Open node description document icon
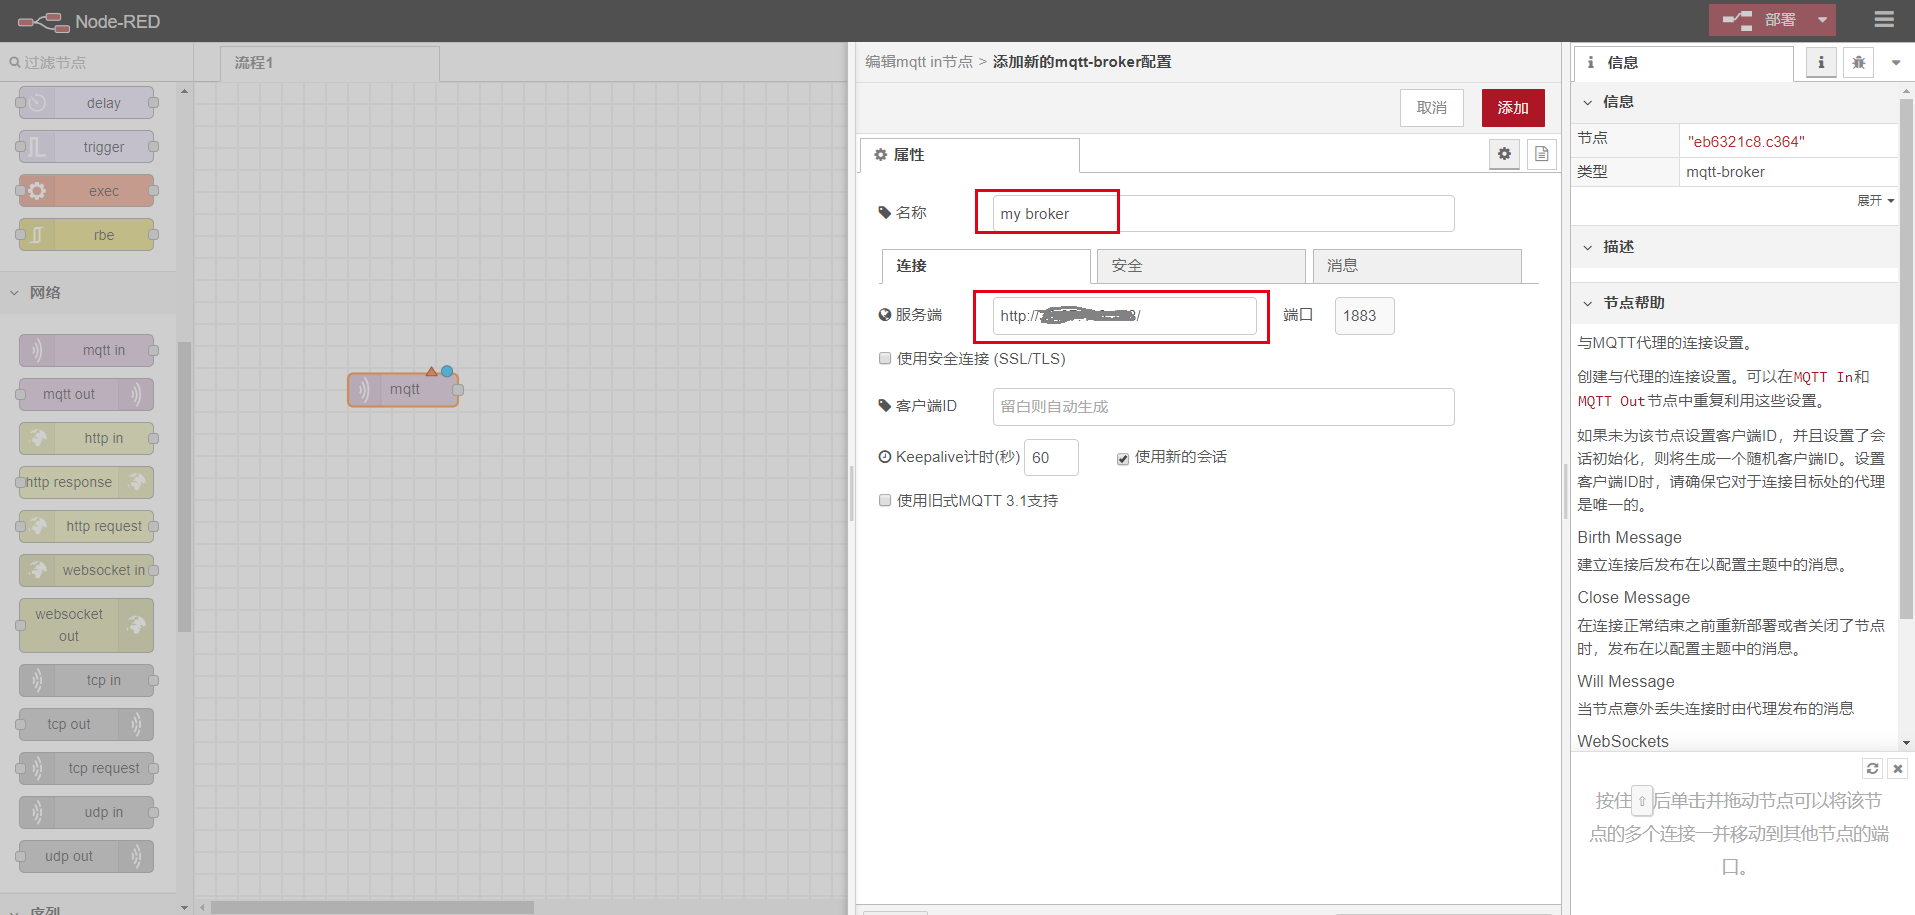 pyautogui.click(x=1542, y=154)
